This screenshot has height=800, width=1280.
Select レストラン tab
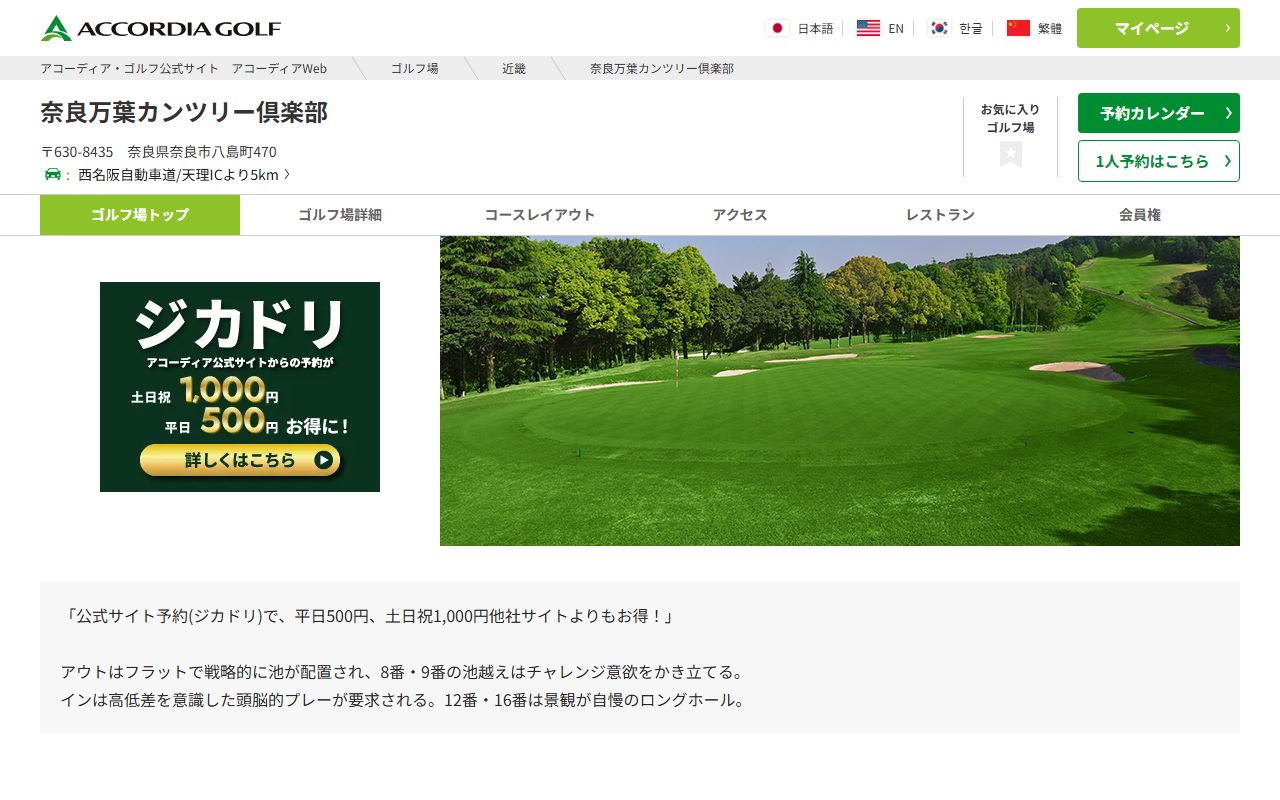pos(940,215)
